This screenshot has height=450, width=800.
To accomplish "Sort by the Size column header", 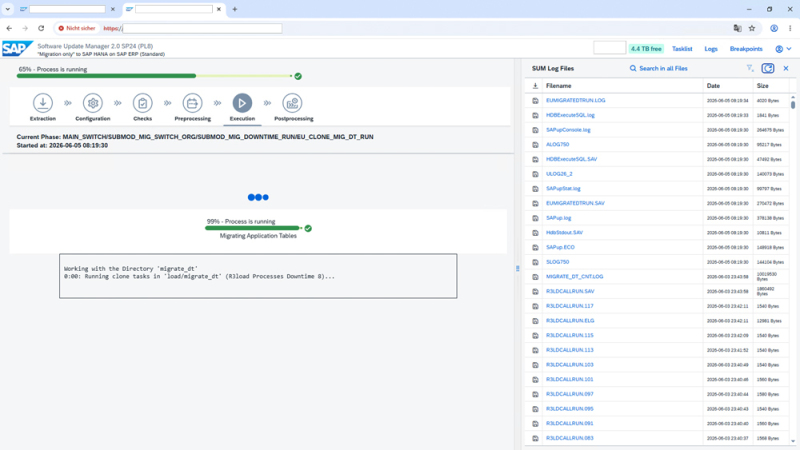I will coord(763,86).
